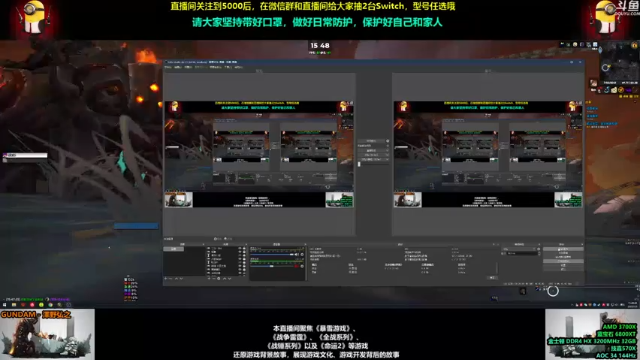Image resolution: width=640 pixels, height=360 pixels.
Task: Remove the selected source with the minus icon
Action: click(214, 278)
